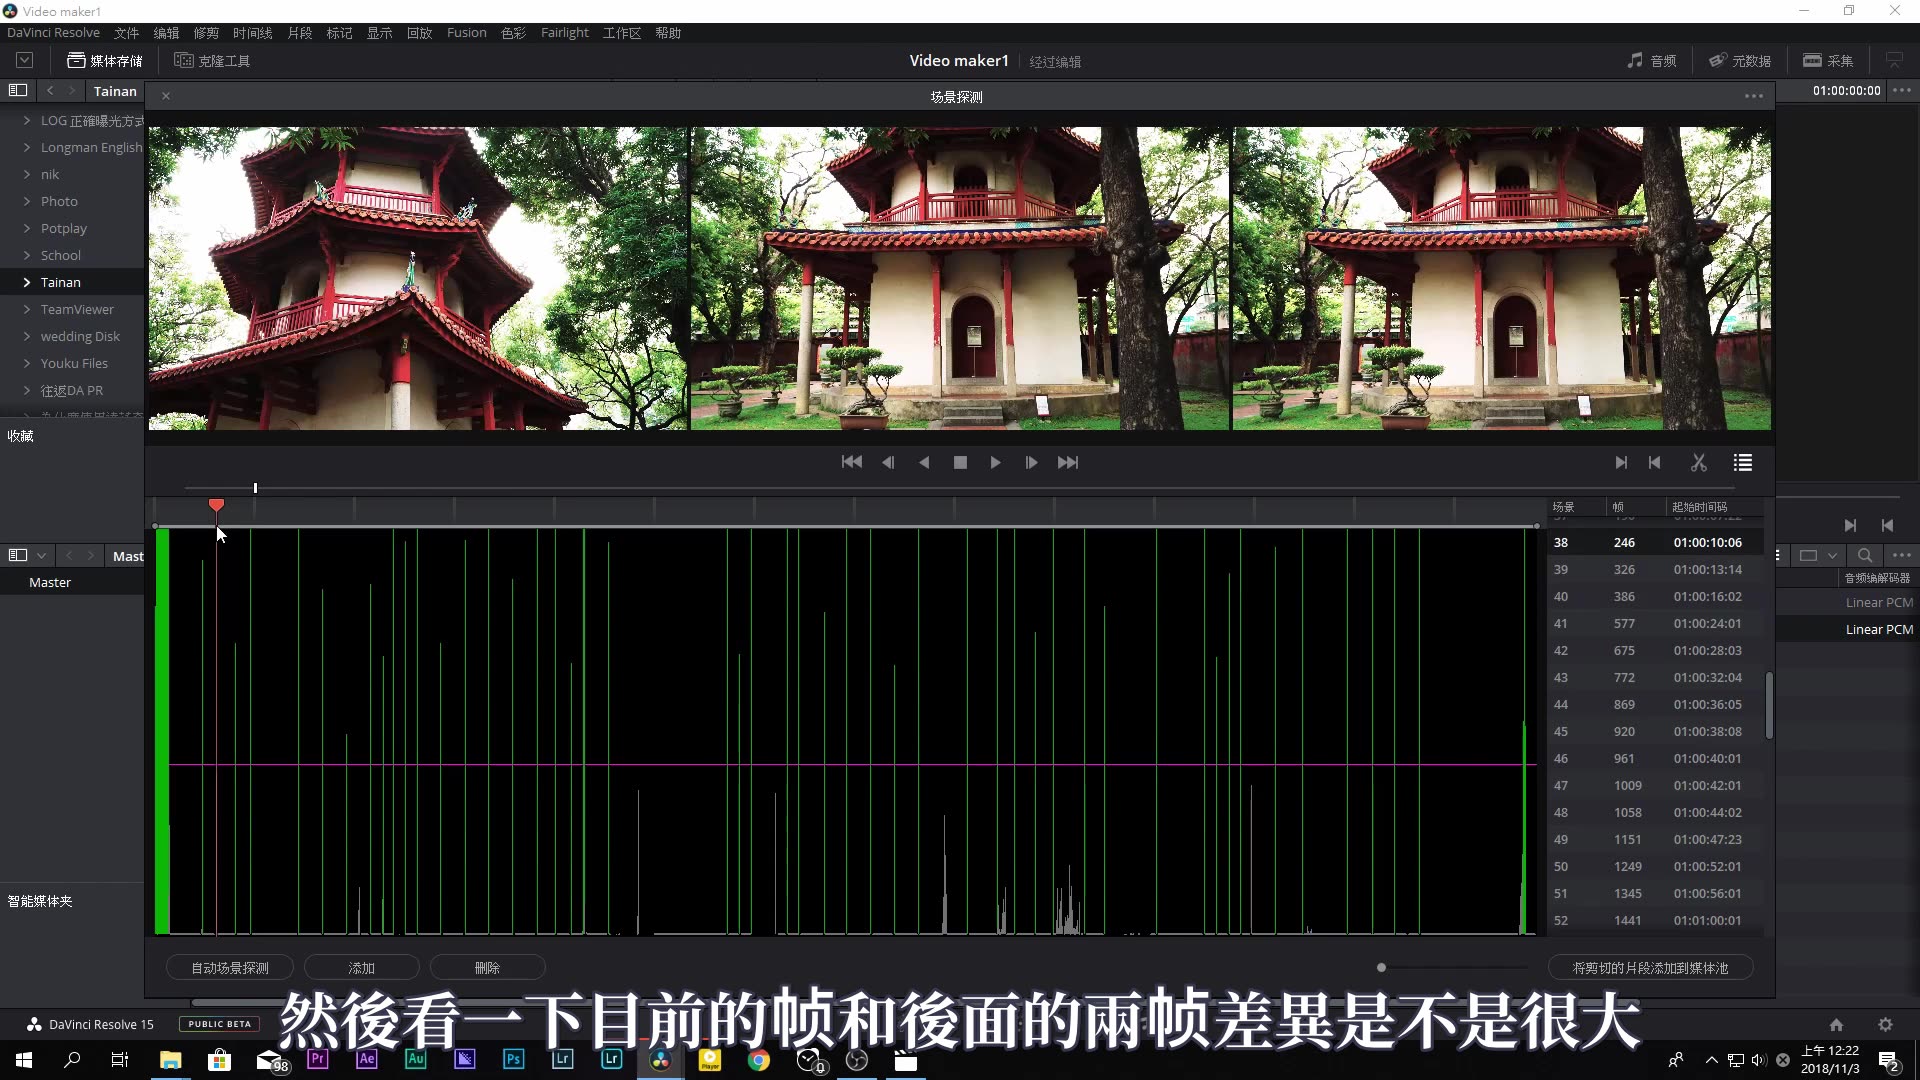The height and width of the screenshot is (1080, 1920).
Task: Click the scene list view icon near the scissors
Action: [x=1742, y=462]
